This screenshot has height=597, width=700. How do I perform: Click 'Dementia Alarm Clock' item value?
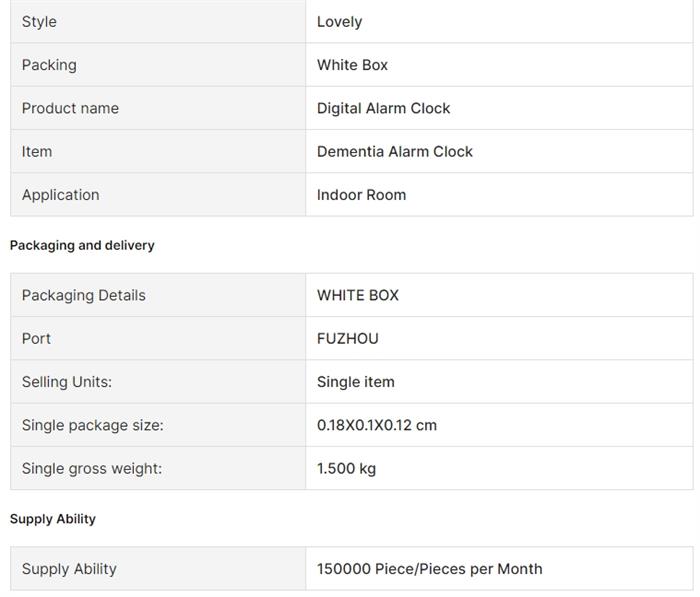click(394, 152)
